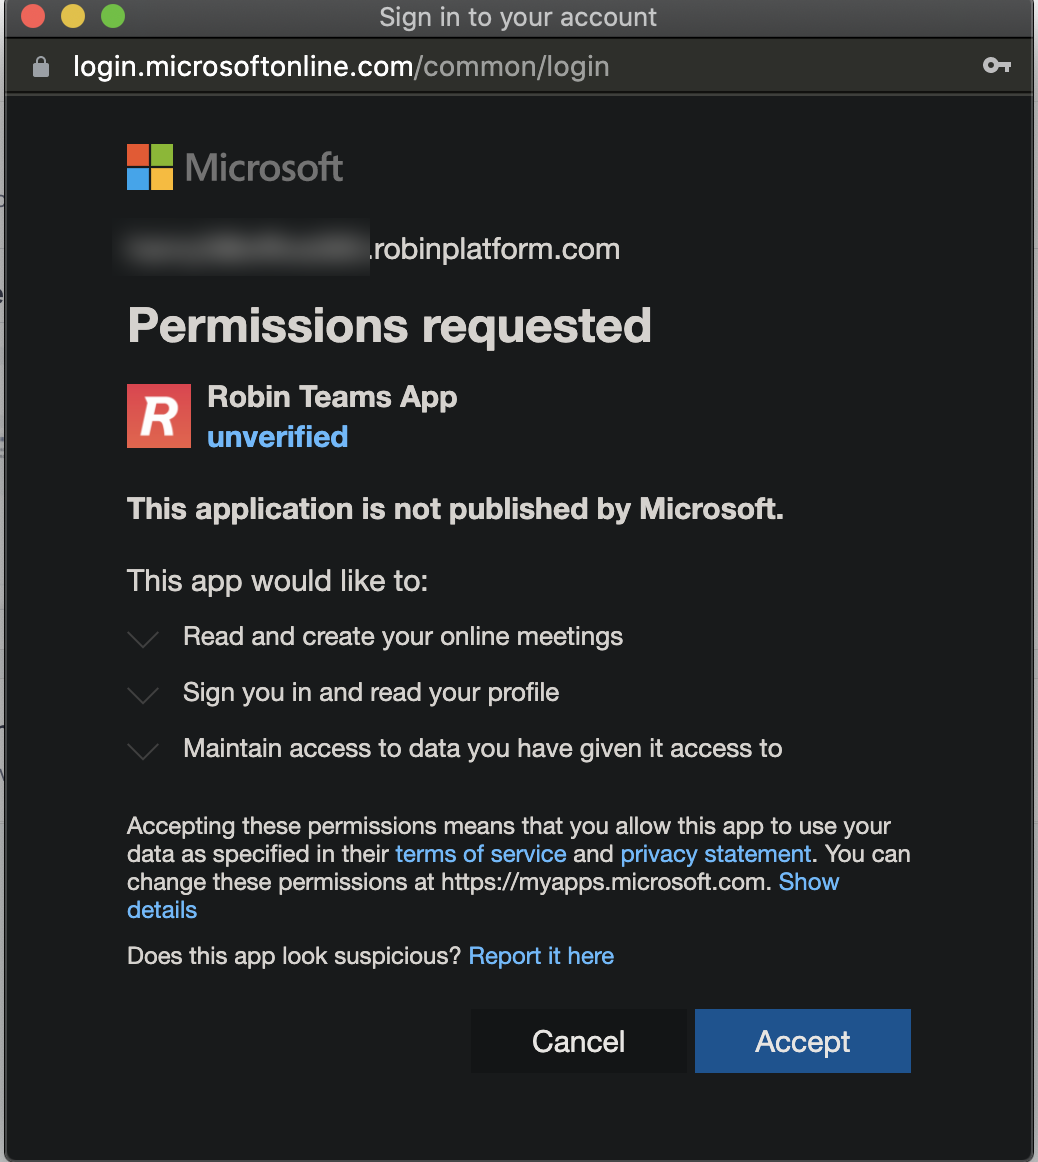Report the app via Report it here
This screenshot has width=1038, height=1162.
541,955
